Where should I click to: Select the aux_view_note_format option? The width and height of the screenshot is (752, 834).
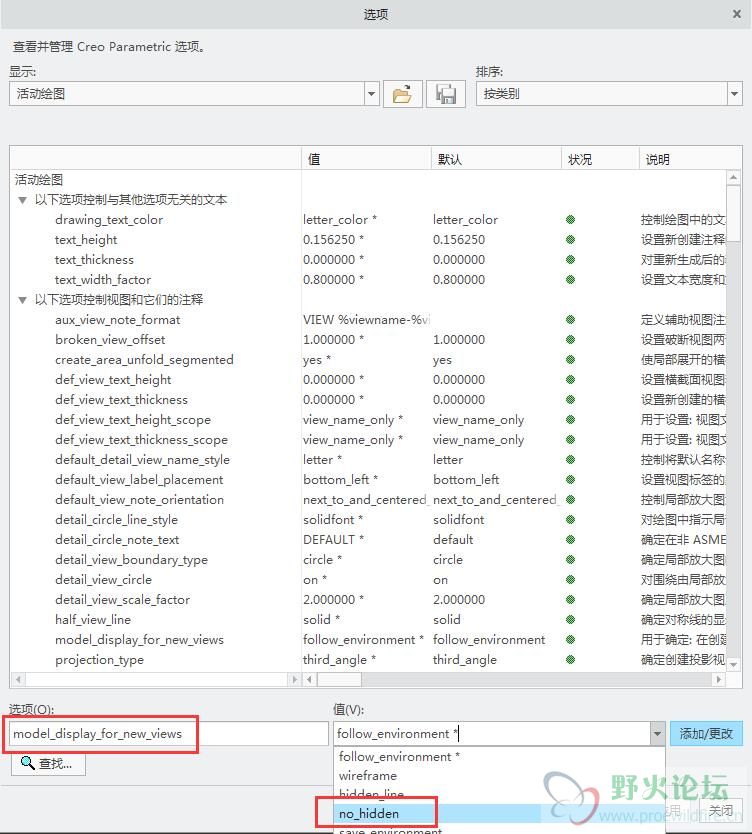[x=117, y=320]
